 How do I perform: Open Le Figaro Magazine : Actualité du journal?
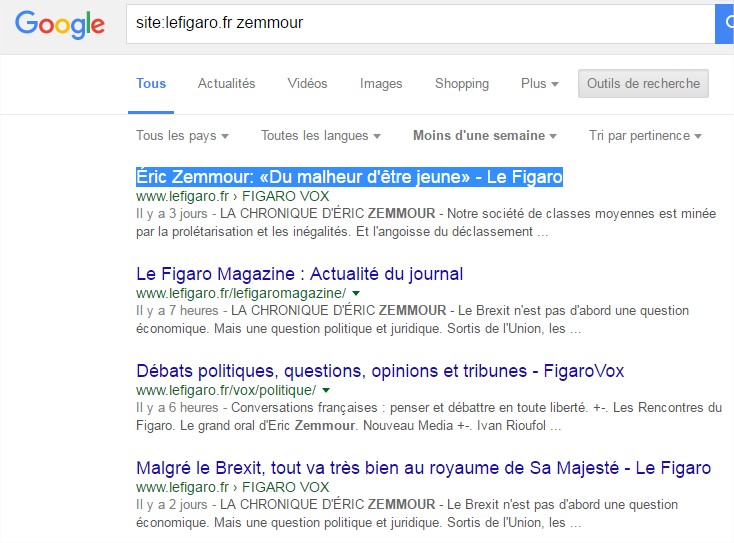300,274
